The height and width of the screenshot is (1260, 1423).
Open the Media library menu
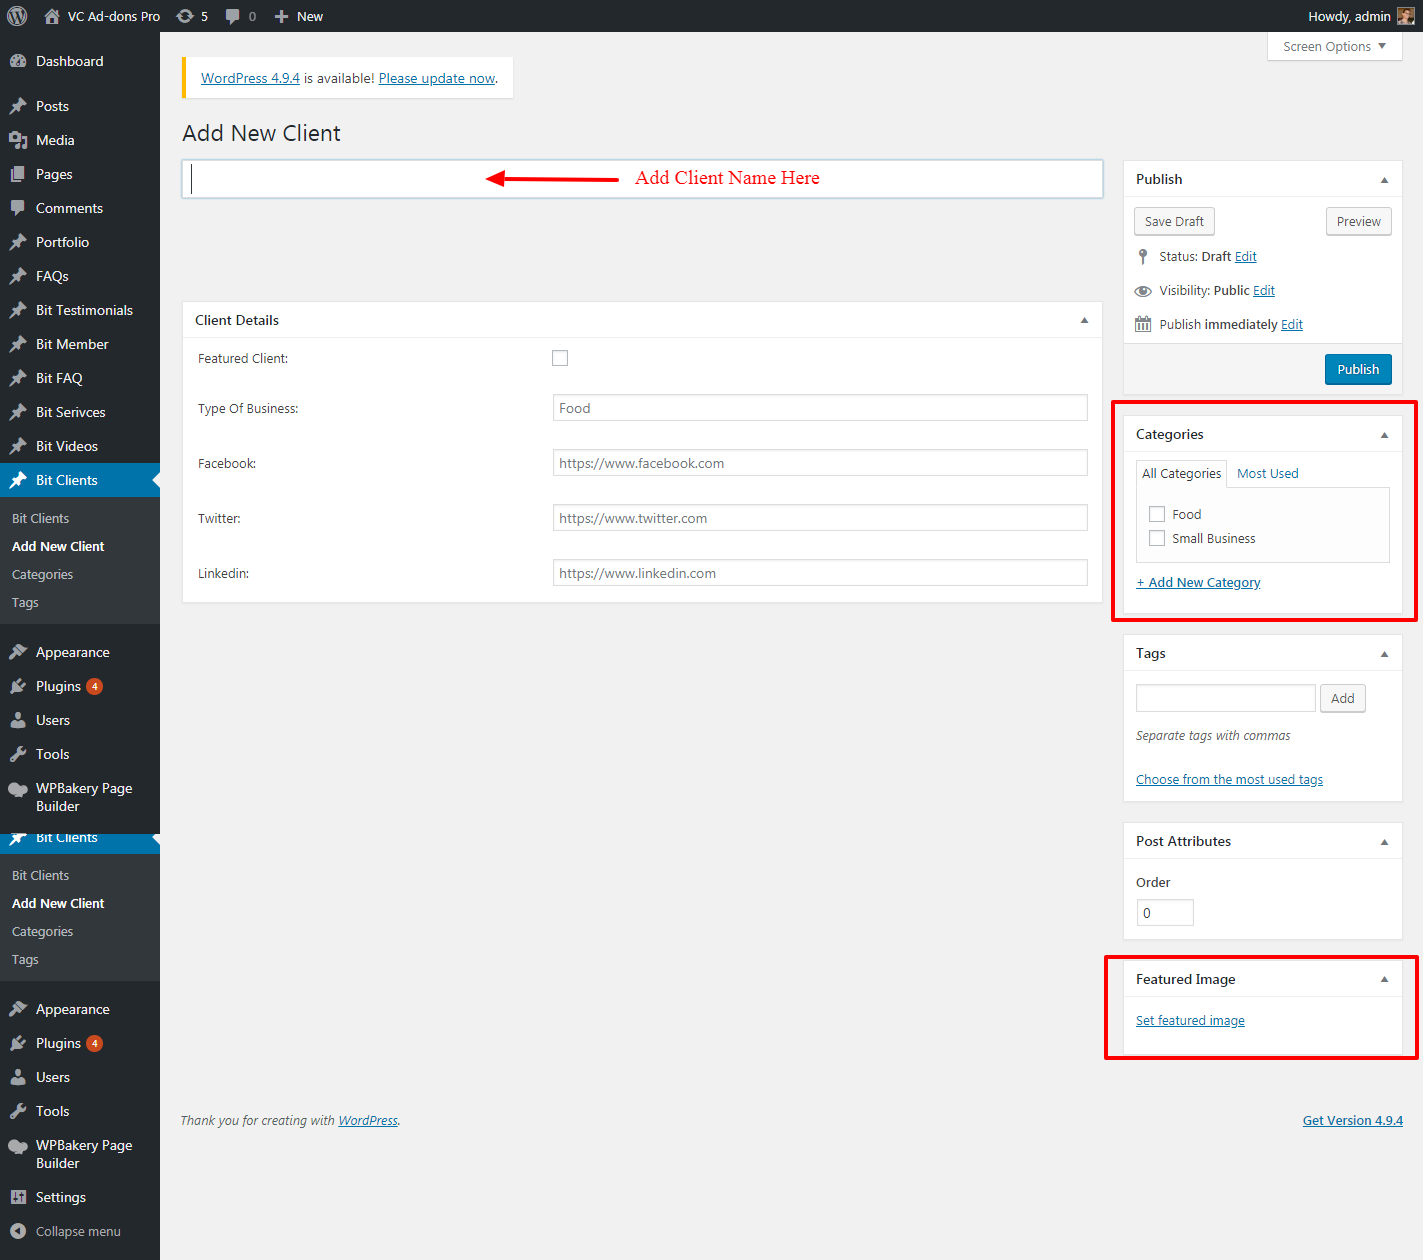(55, 140)
